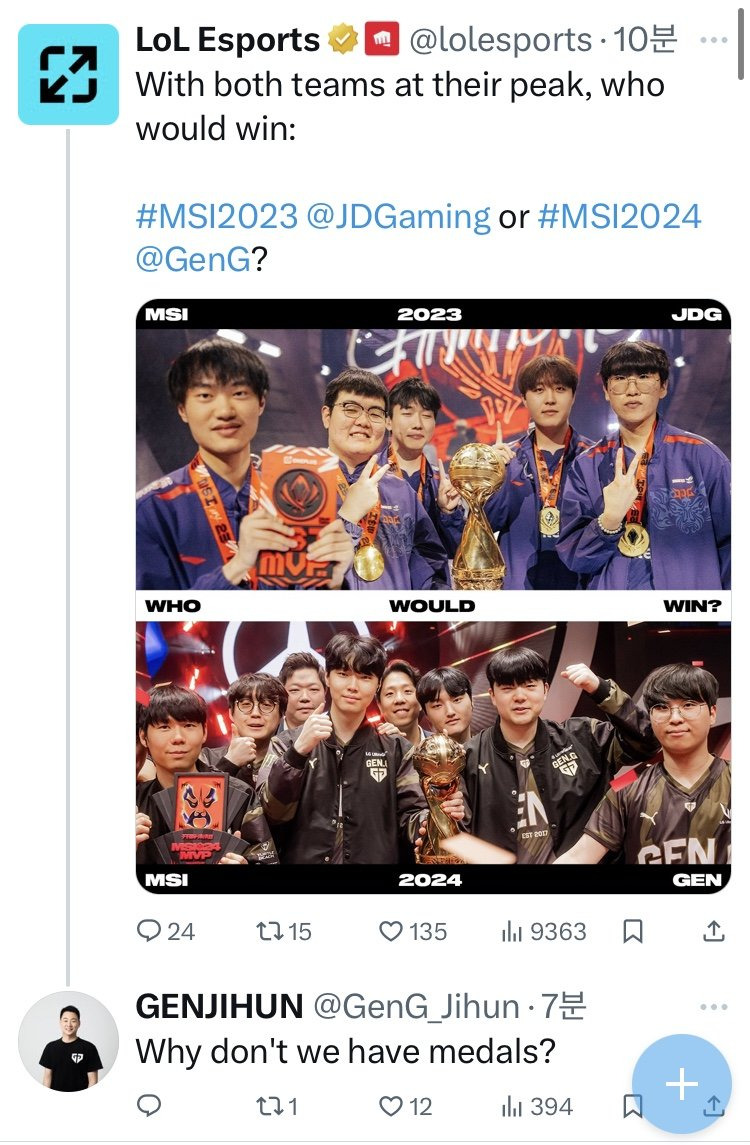Open GENJIHUN's profile picture

[x=69, y=1041]
